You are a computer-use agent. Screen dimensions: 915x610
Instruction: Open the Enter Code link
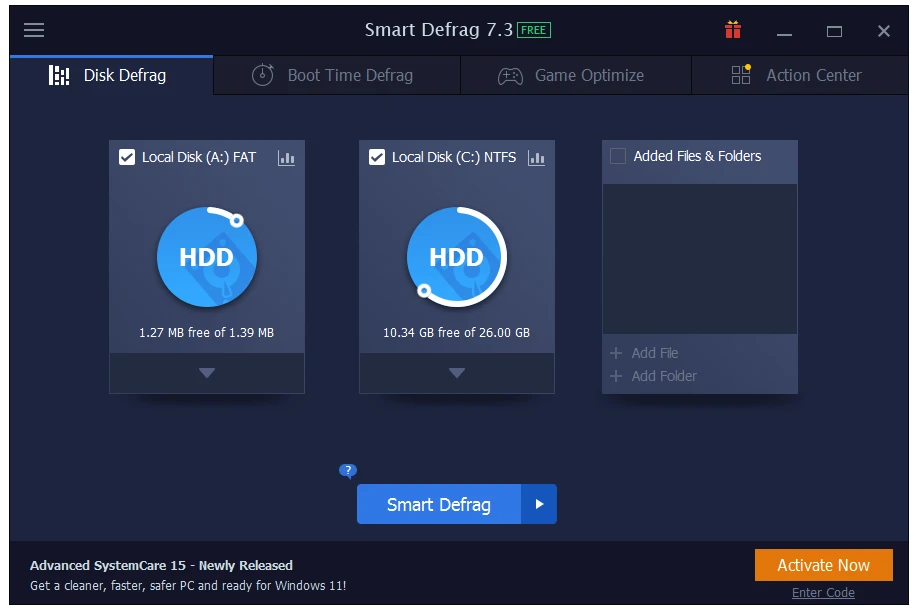[823, 592]
